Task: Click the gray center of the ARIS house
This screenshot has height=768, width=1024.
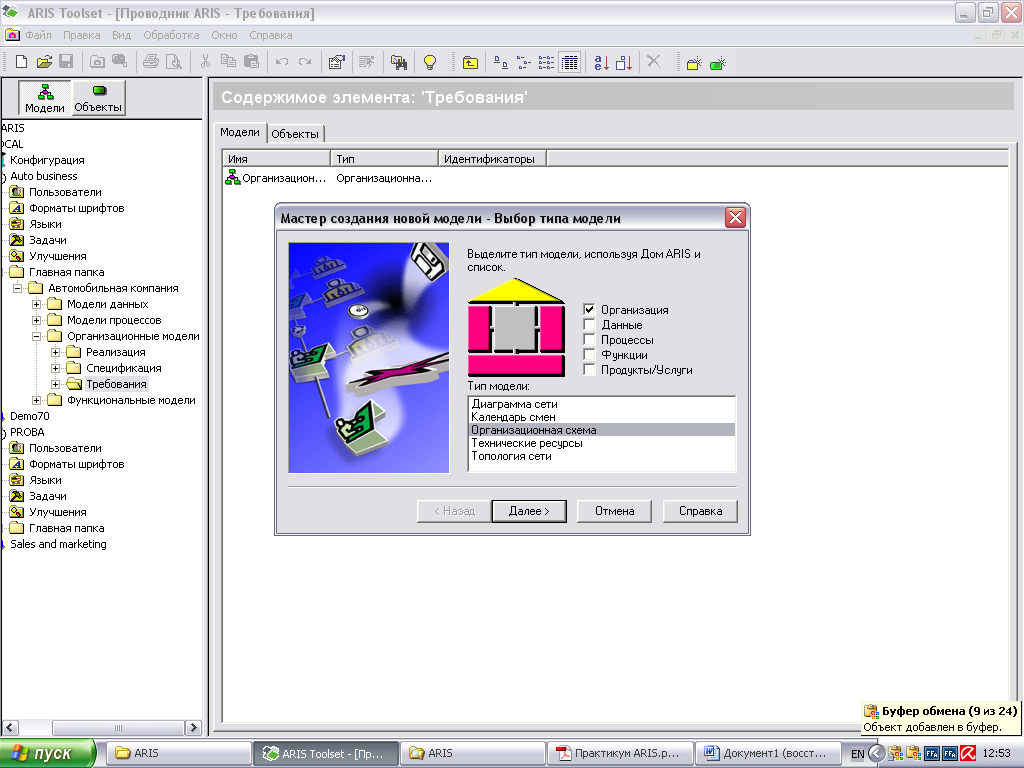Action: point(516,328)
